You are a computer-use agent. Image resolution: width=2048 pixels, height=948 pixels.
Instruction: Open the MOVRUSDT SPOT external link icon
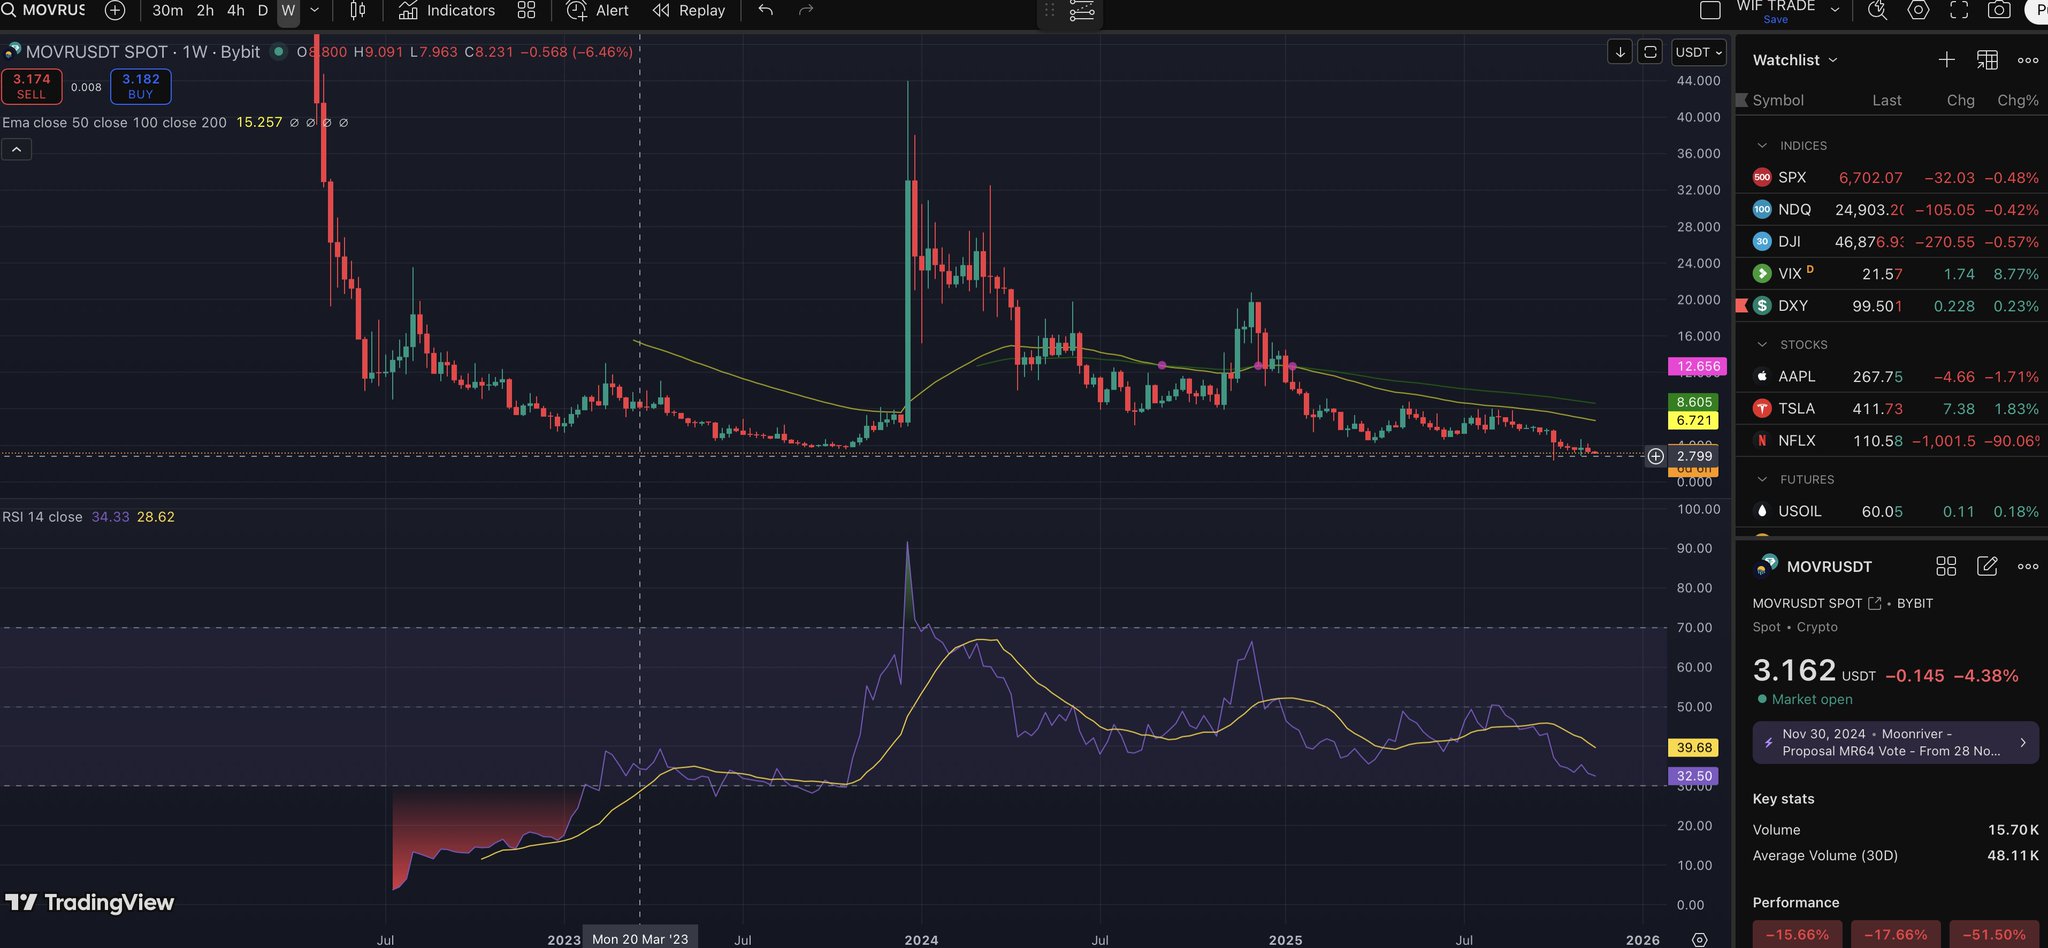(1874, 603)
